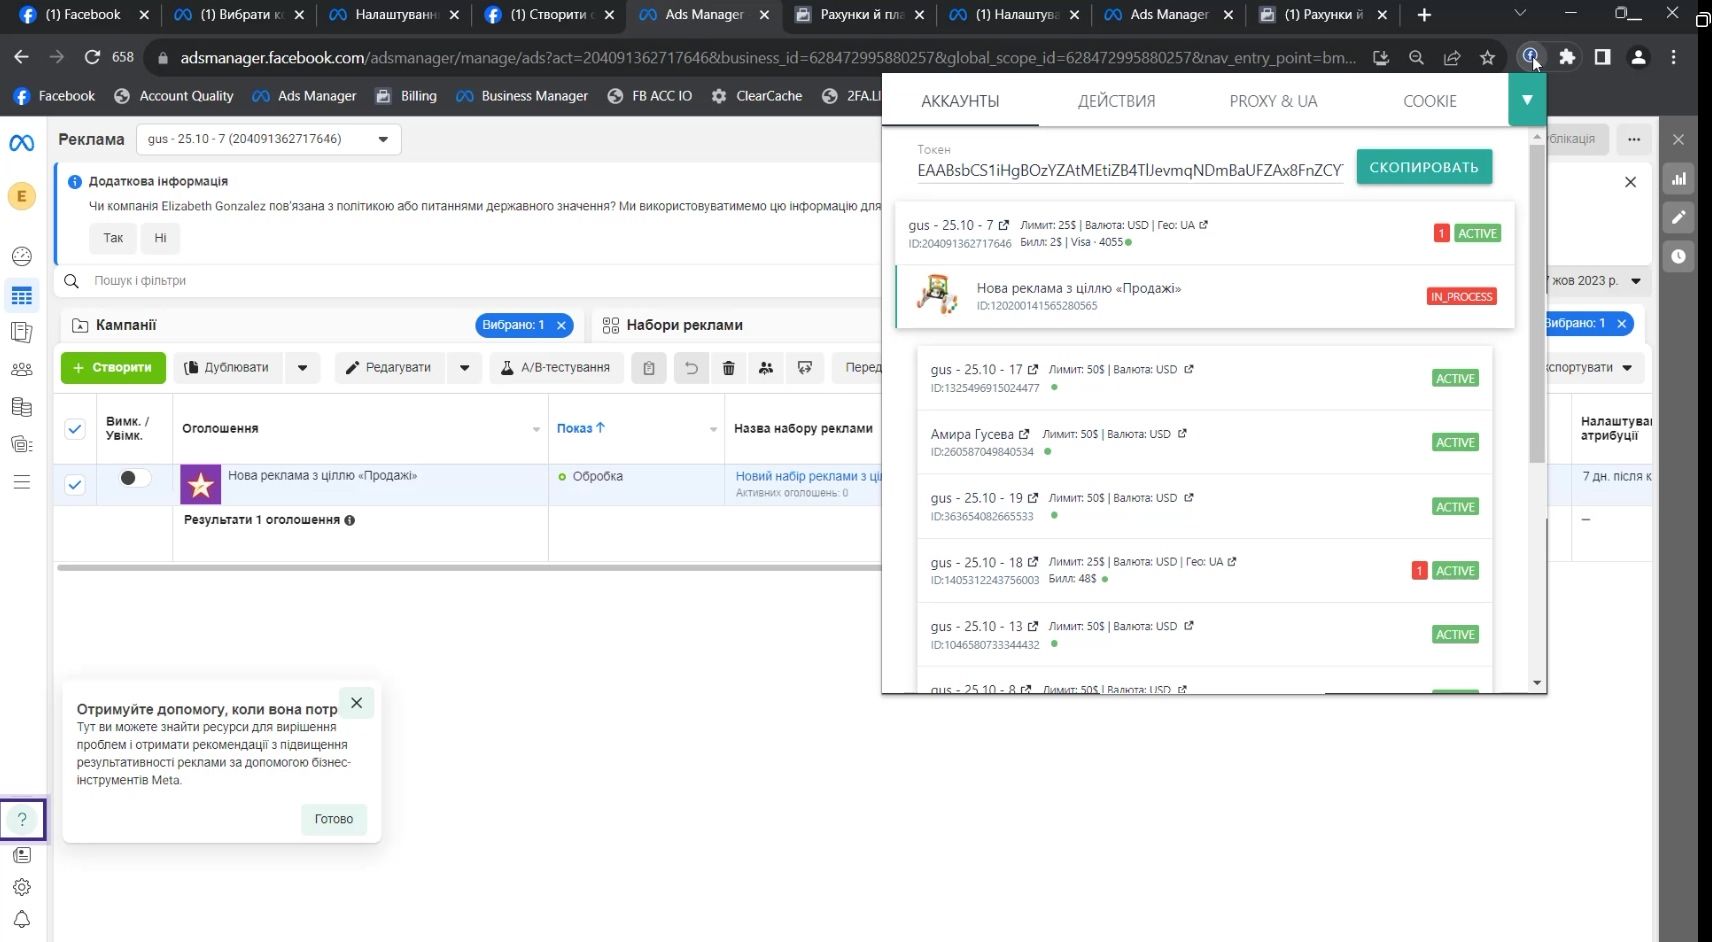Answer Так in the info banner
Image resolution: width=1712 pixels, height=942 pixels.
113,238
